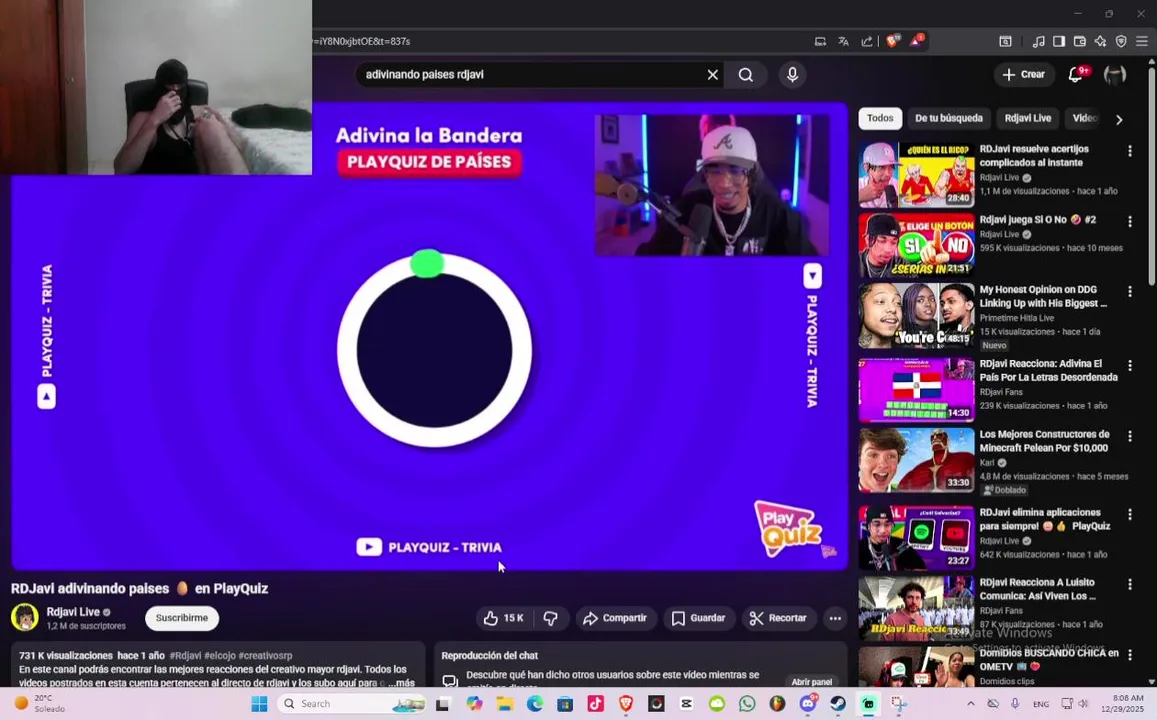The image size is (1157, 720).
Task: Open options for My Honest Opinion on DDG
Action: [1129, 291]
